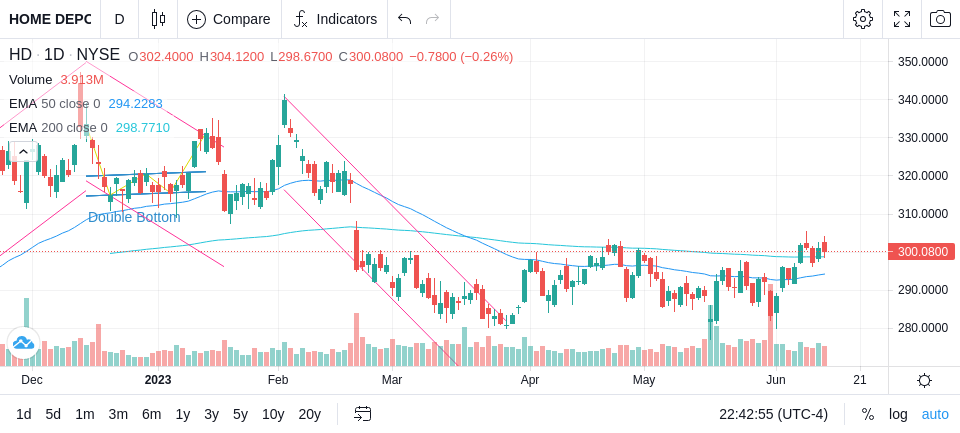Select the 6m time range

coord(151,415)
